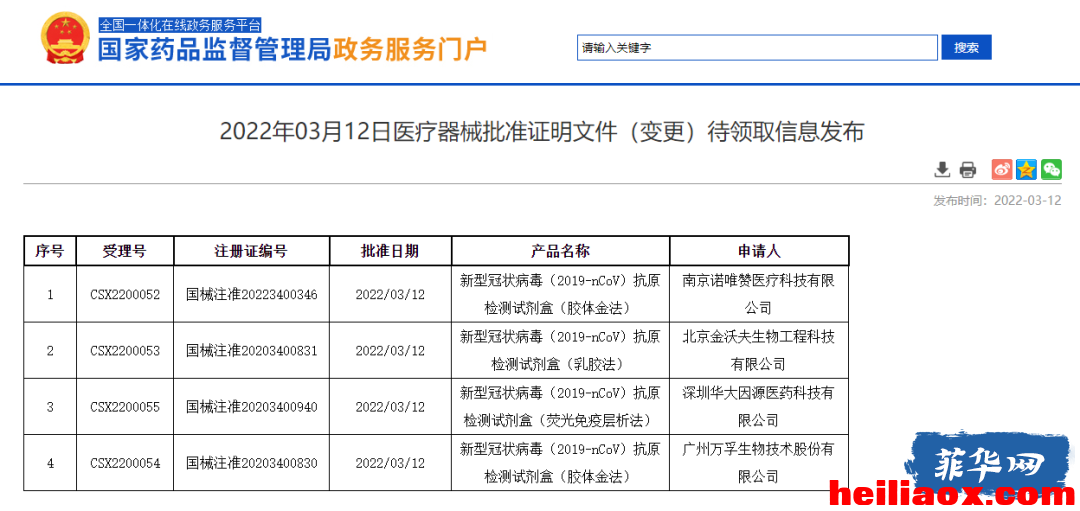The width and height of the screenshot is (1080, 511).
Task: Select cell CSX2200055
Action: click(x=125, y=407)
